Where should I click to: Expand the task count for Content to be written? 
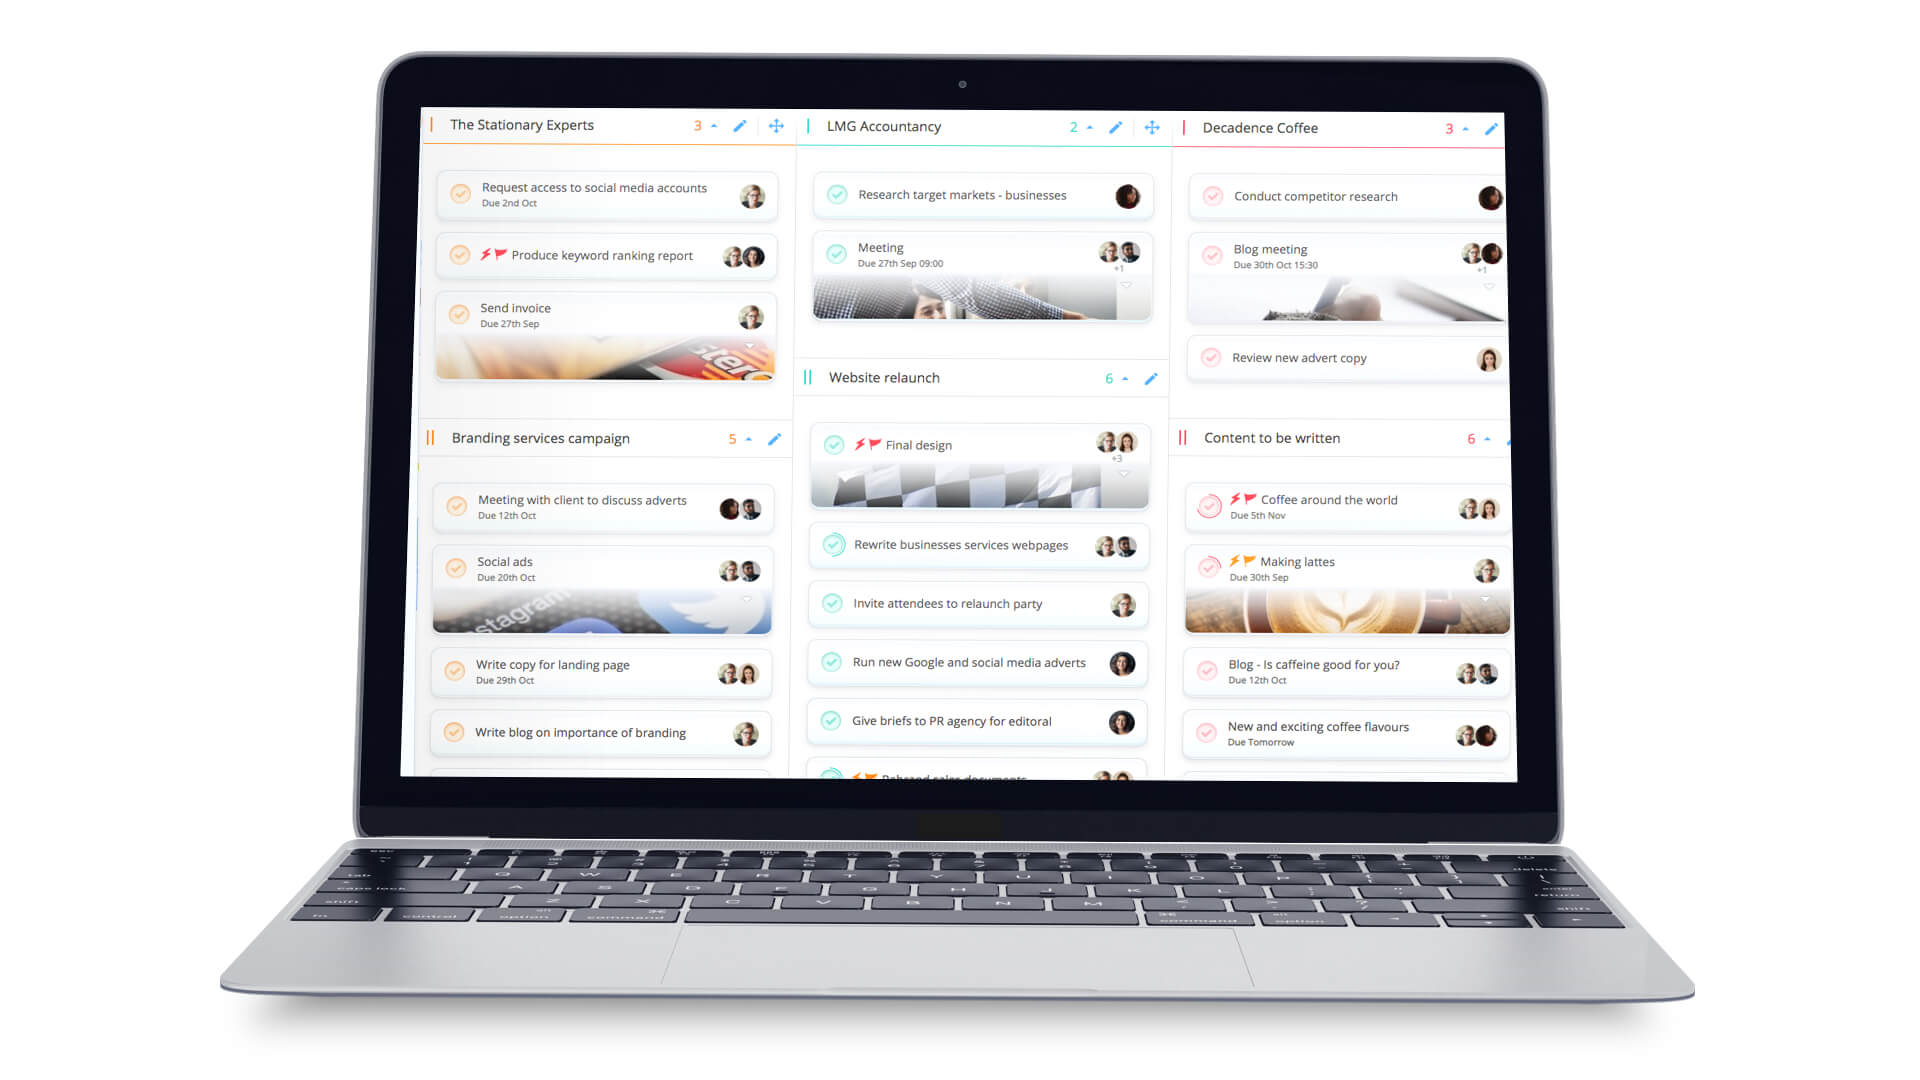click(1480, 438)
